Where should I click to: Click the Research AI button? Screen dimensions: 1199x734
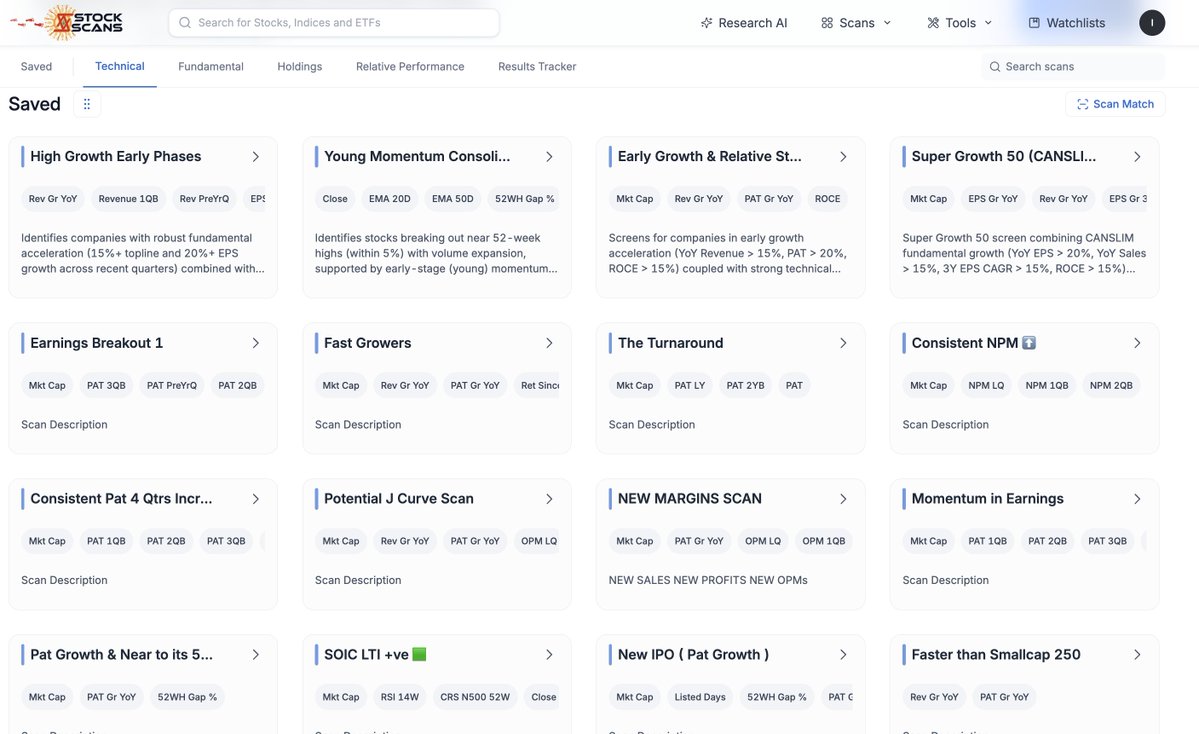[x=743, y=23]
